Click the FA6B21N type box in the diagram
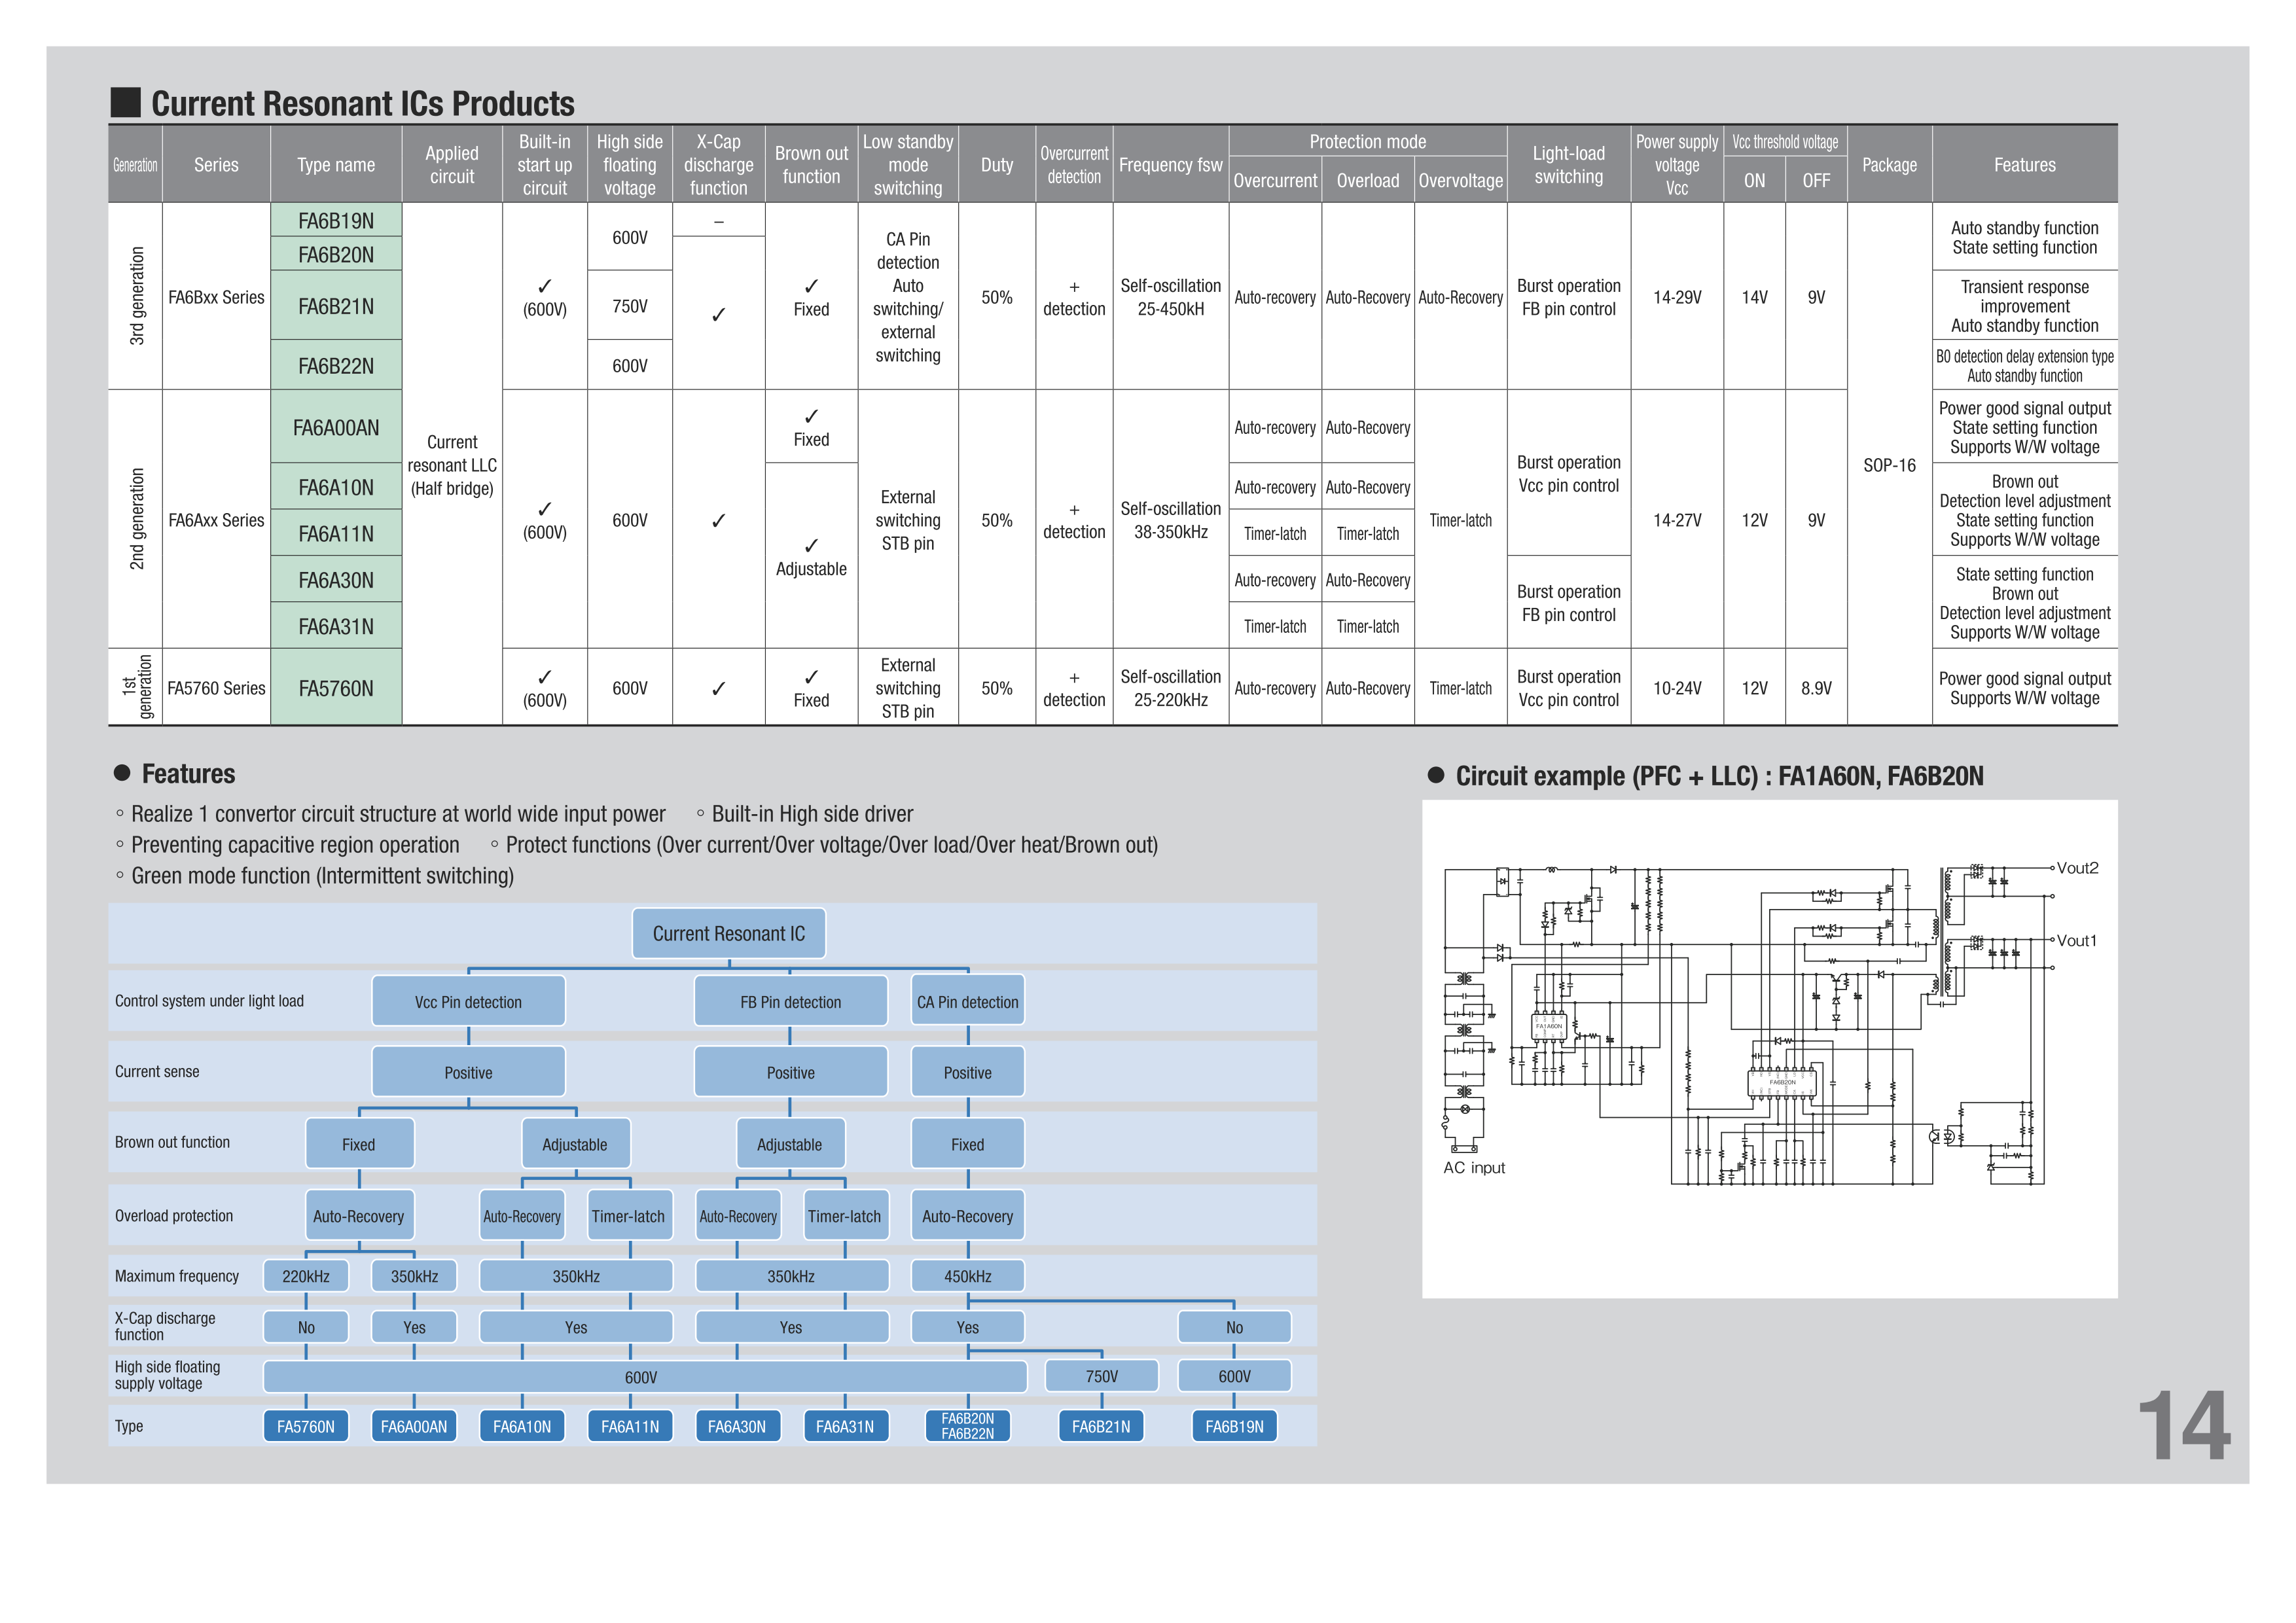 coord(1101,1426)
